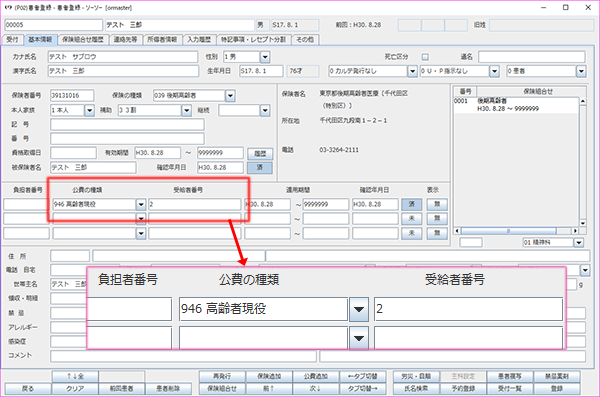Screen dimensions: 600x397
Task: Select the 特記事項・レセプト分割 tab
Action: [x=254, y=39]
